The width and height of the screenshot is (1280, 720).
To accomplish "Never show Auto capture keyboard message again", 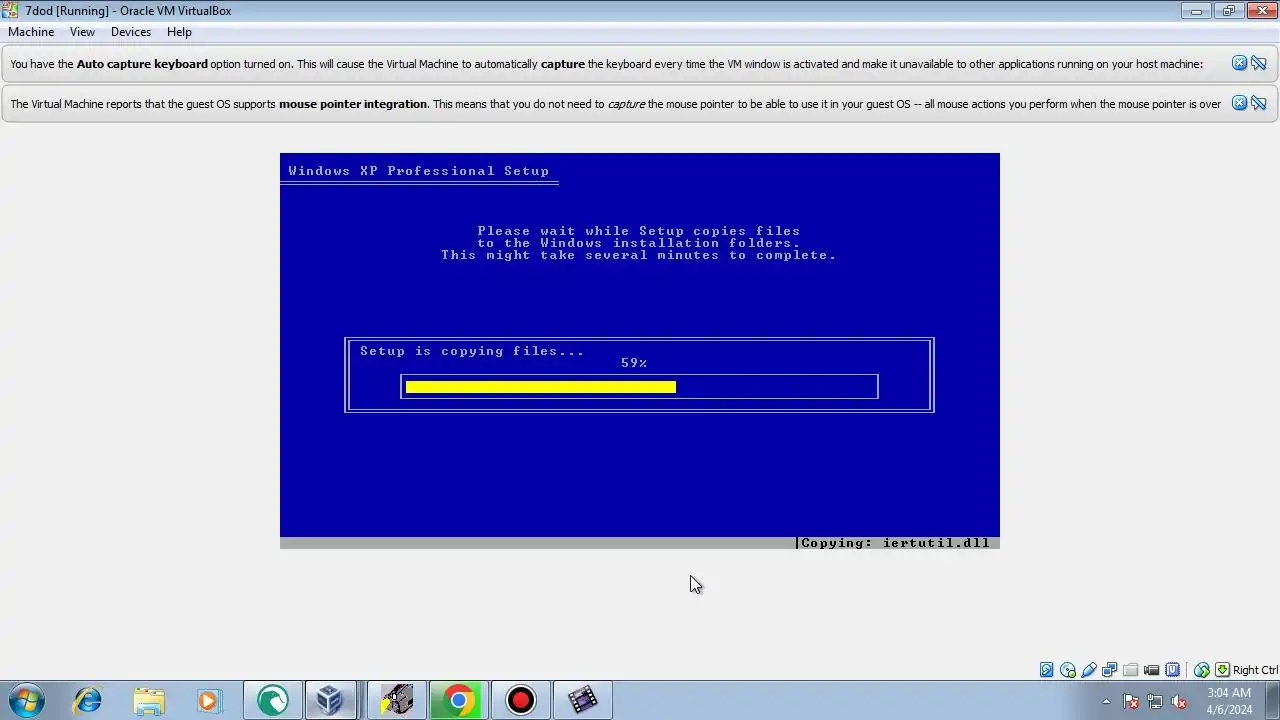I will (x=1259, y=63).
